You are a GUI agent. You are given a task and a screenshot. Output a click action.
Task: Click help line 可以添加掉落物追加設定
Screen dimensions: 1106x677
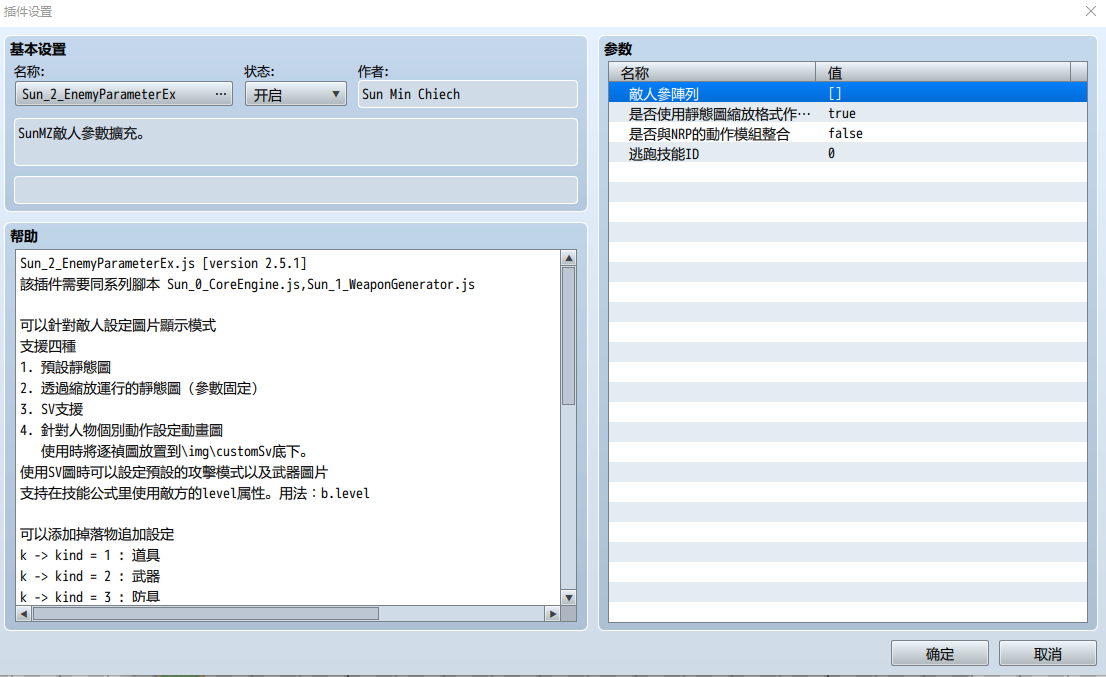97,534
